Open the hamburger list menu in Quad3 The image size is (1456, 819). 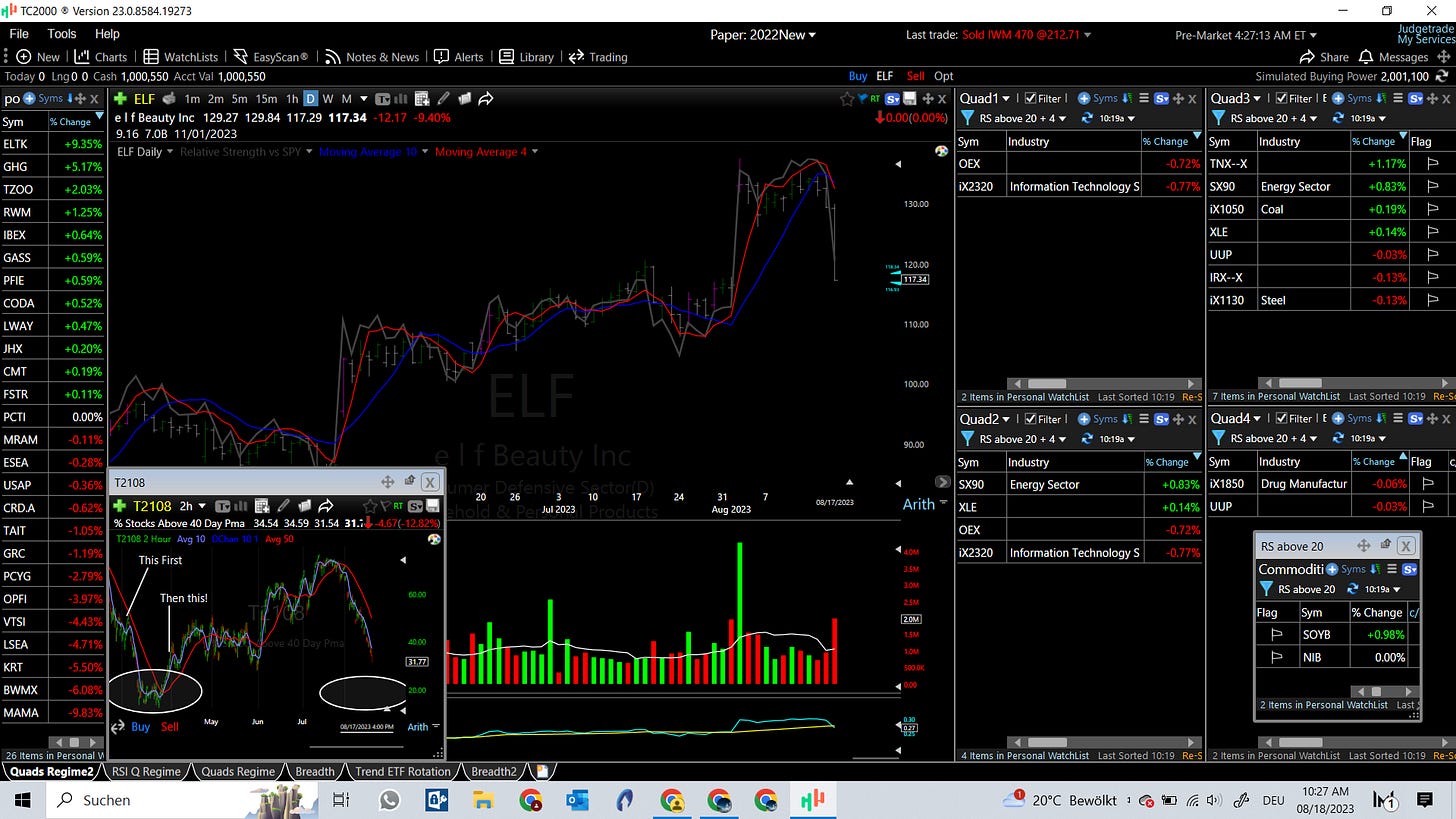coord(1398,98)
